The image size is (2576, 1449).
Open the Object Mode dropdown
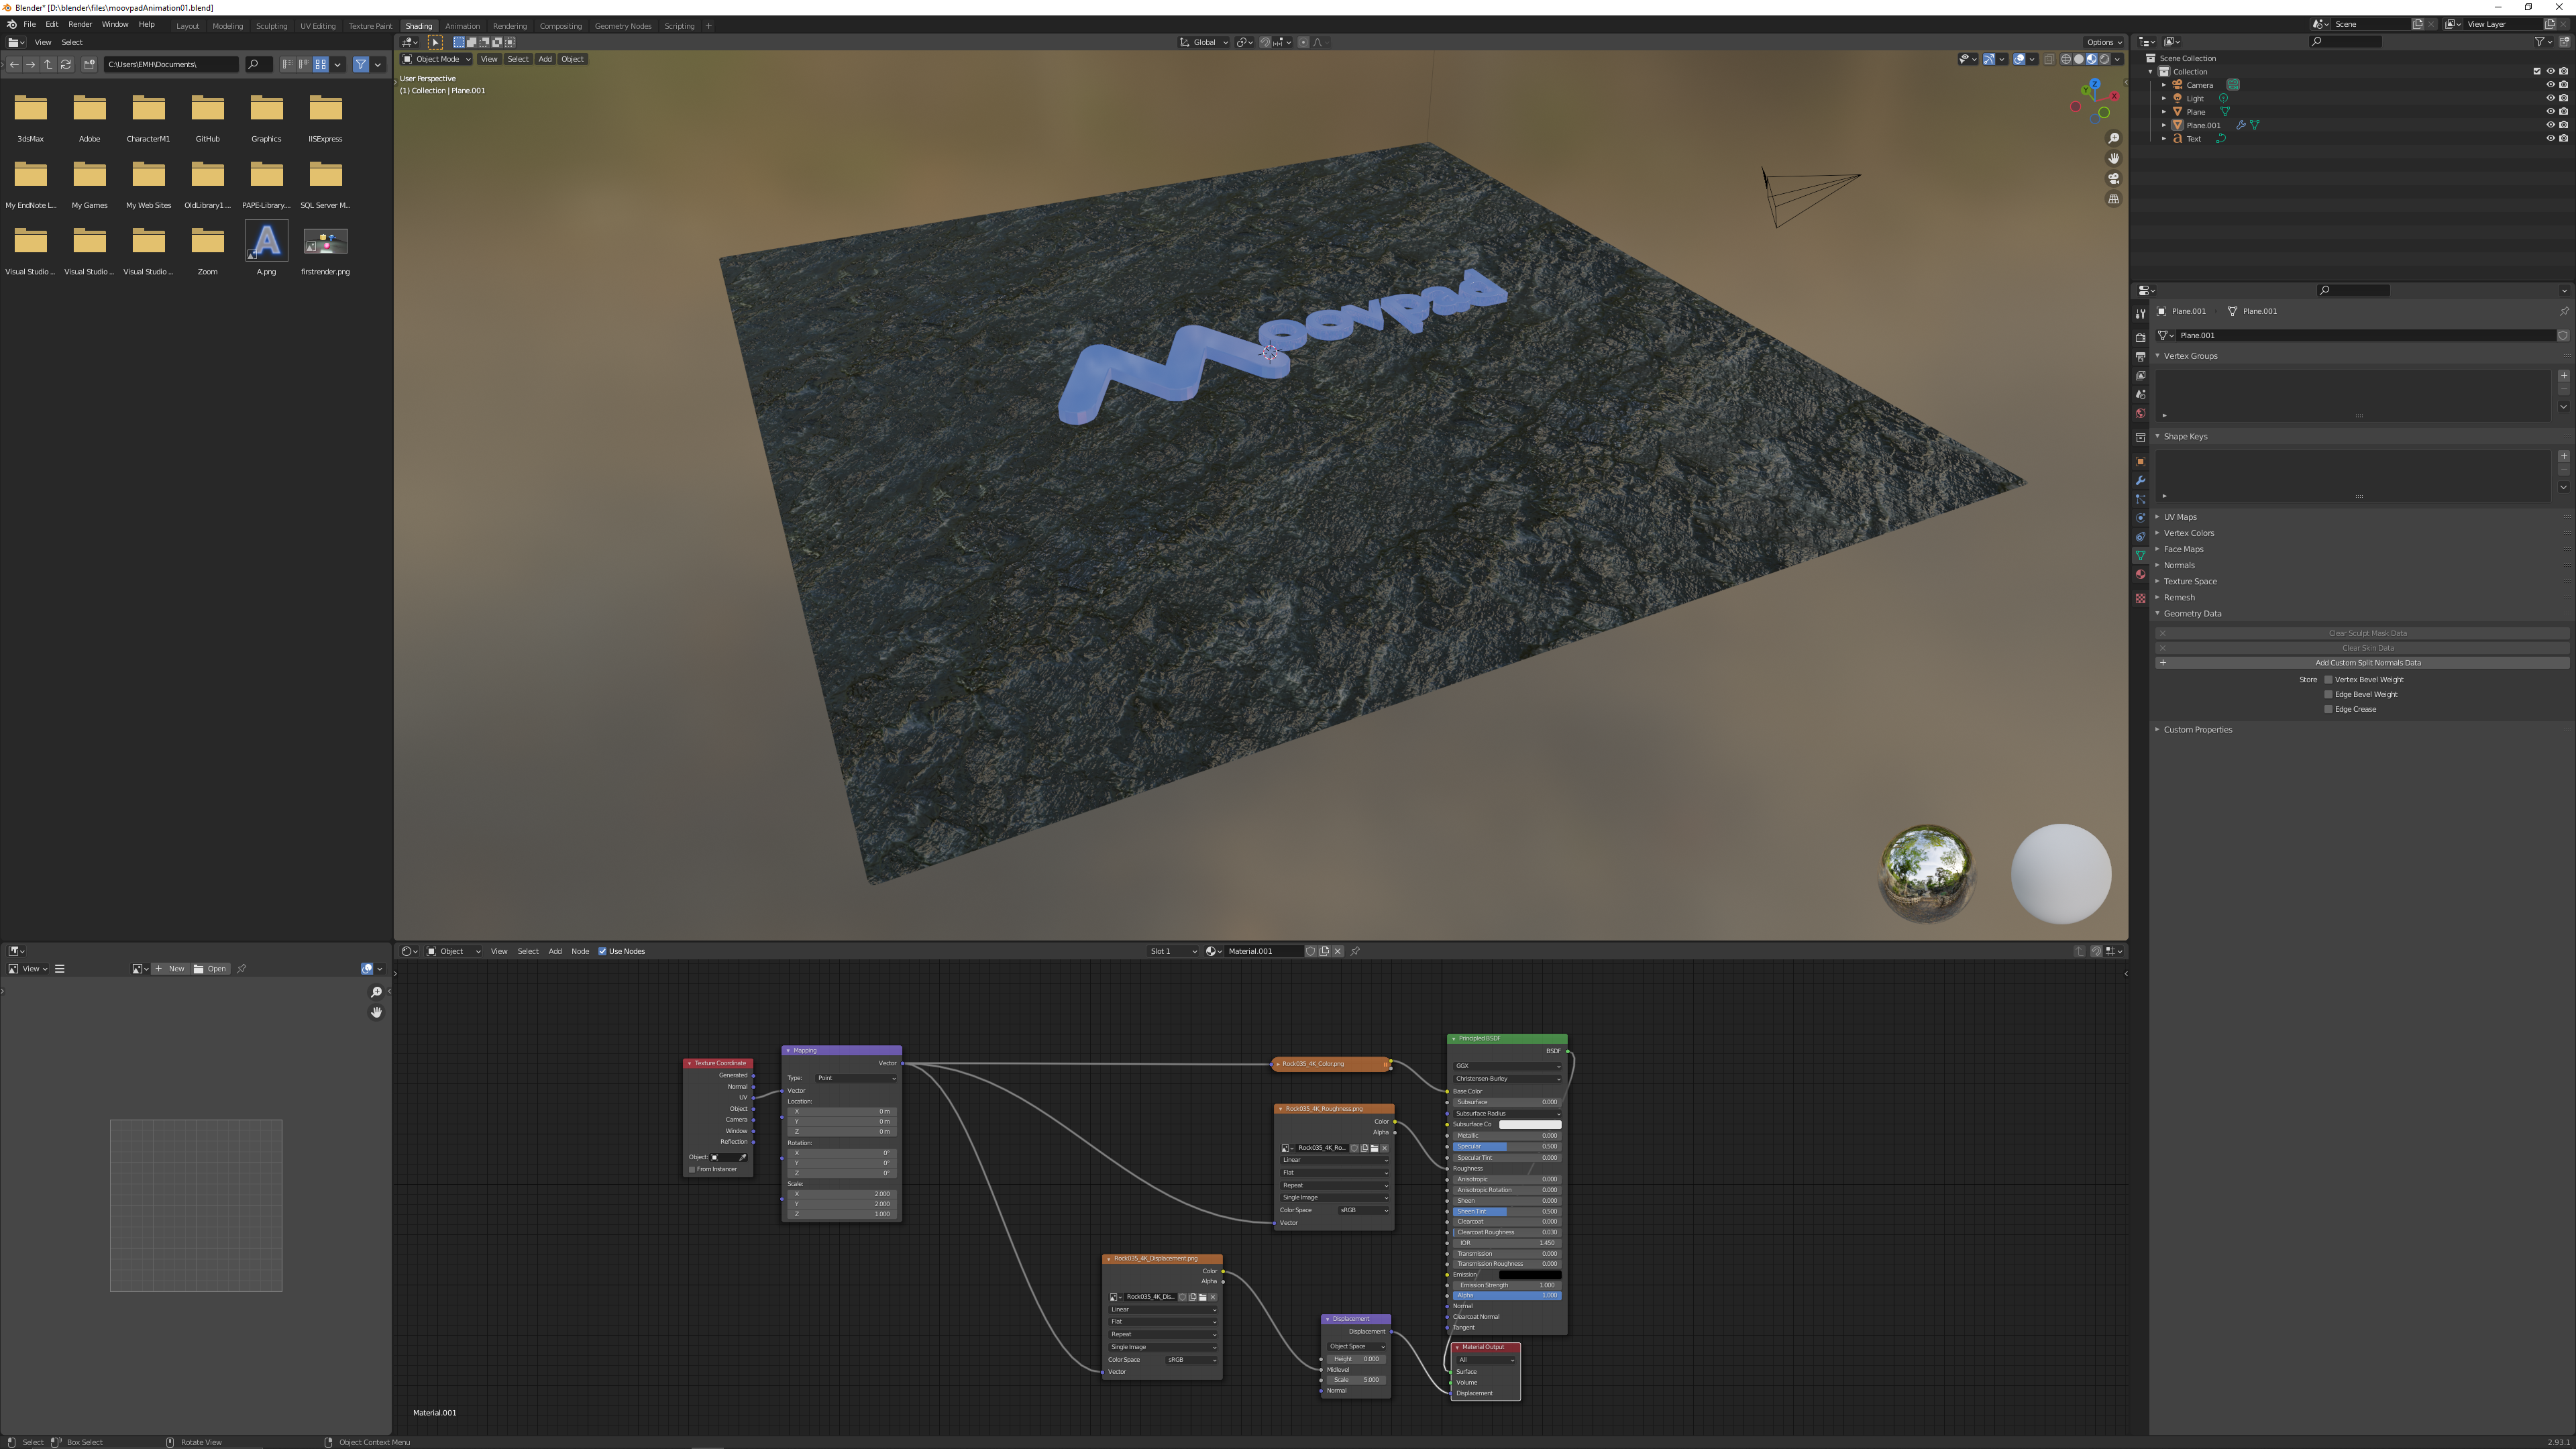click(436, 59)
